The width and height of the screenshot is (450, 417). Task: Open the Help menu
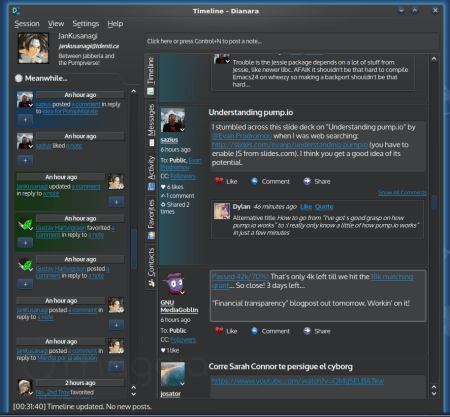115,24
